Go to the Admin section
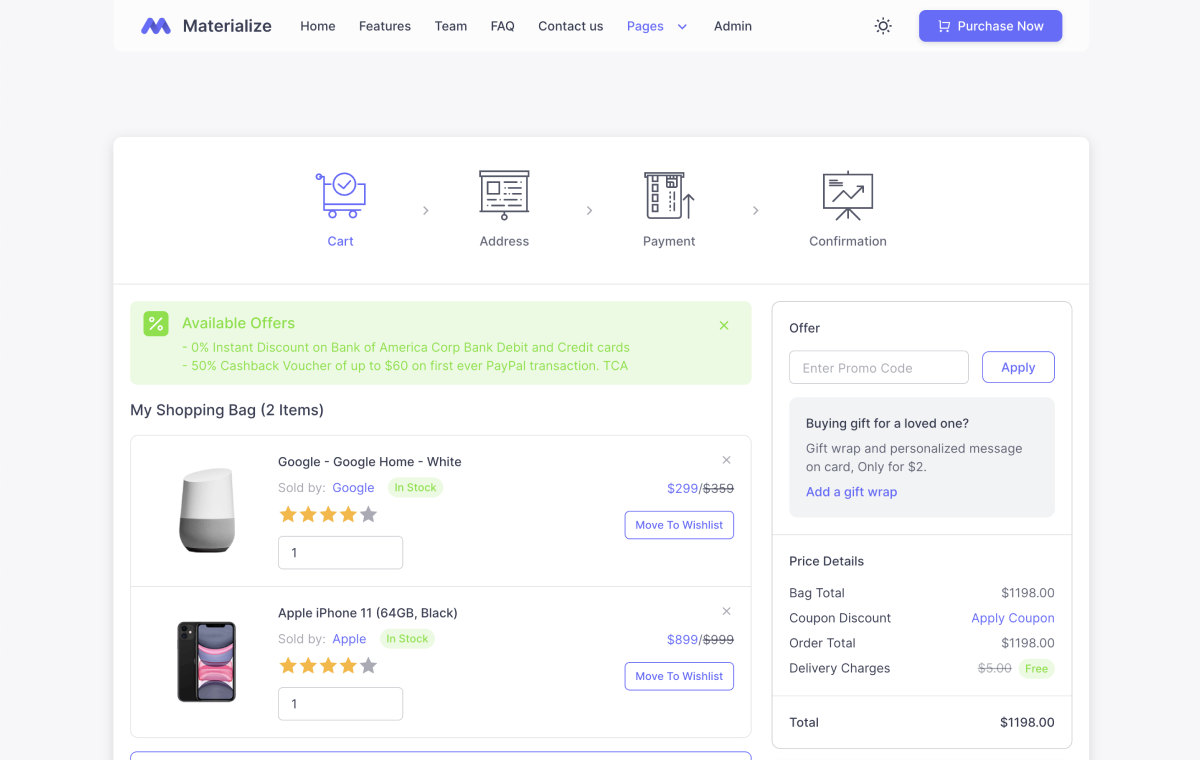The height and width of the screenshot is (760, 1200). [732, 26]
